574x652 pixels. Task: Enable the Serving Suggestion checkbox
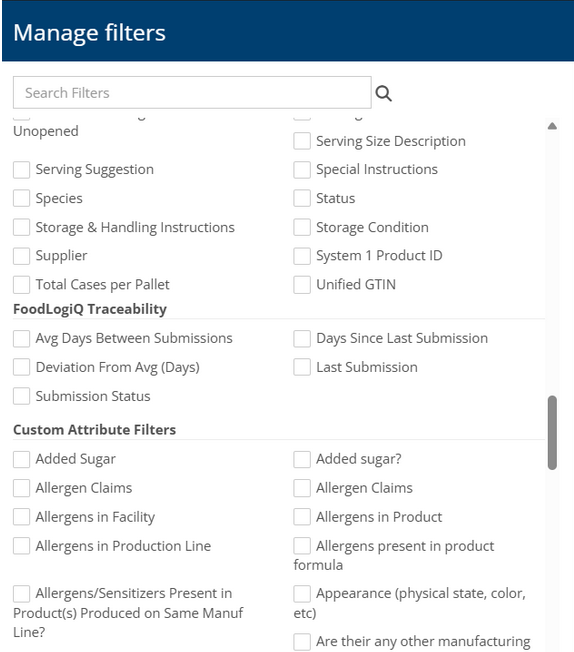(21, 170)
